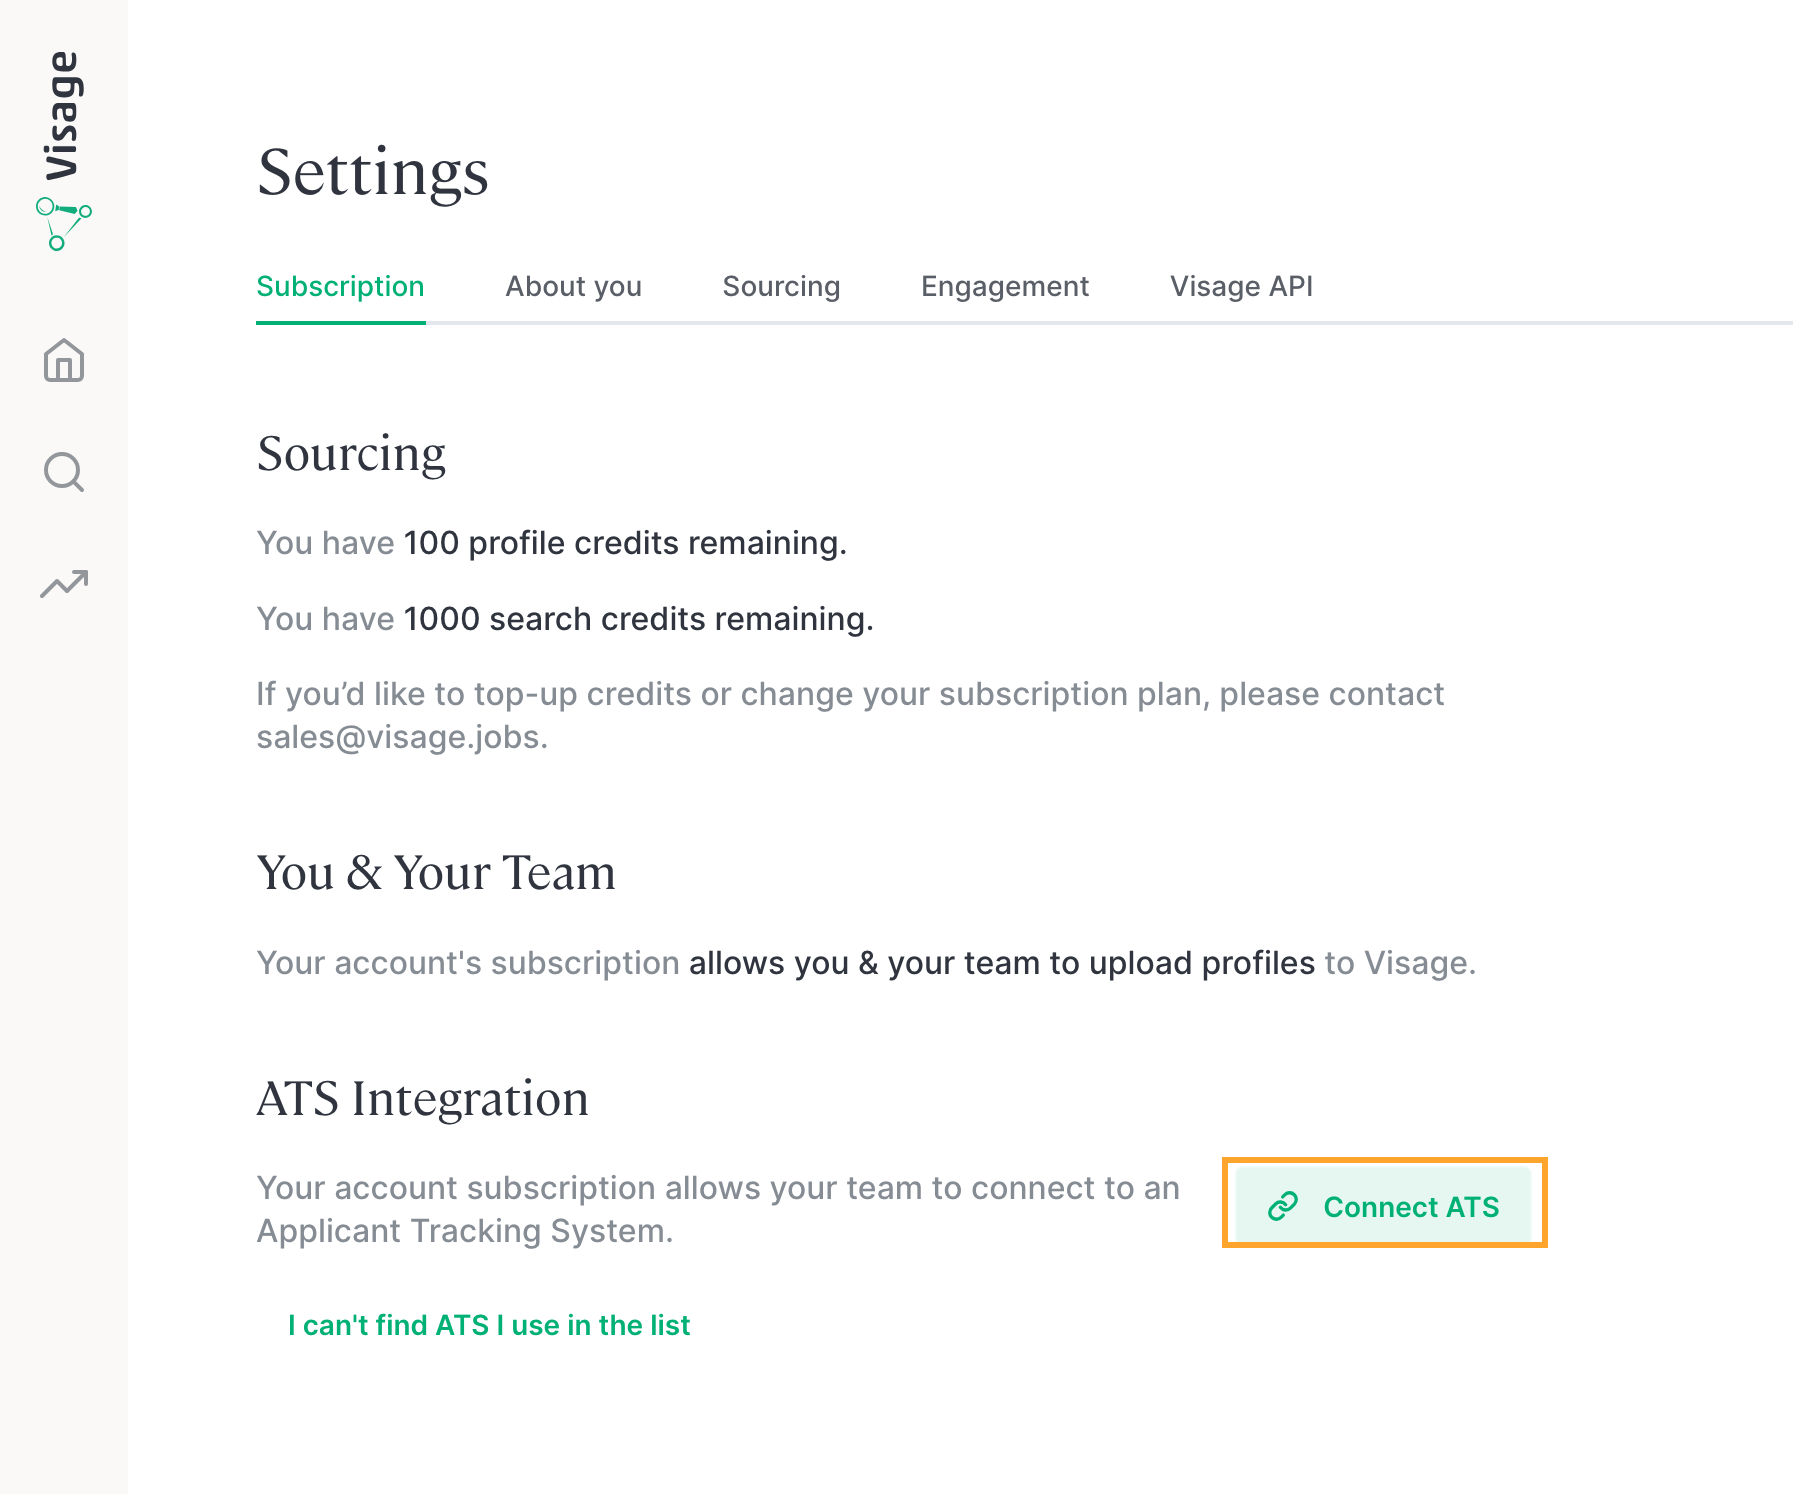Select the Engagement tab
The width and height of the screenshot is (1793, 1494).
click(x=1004, y=286)
